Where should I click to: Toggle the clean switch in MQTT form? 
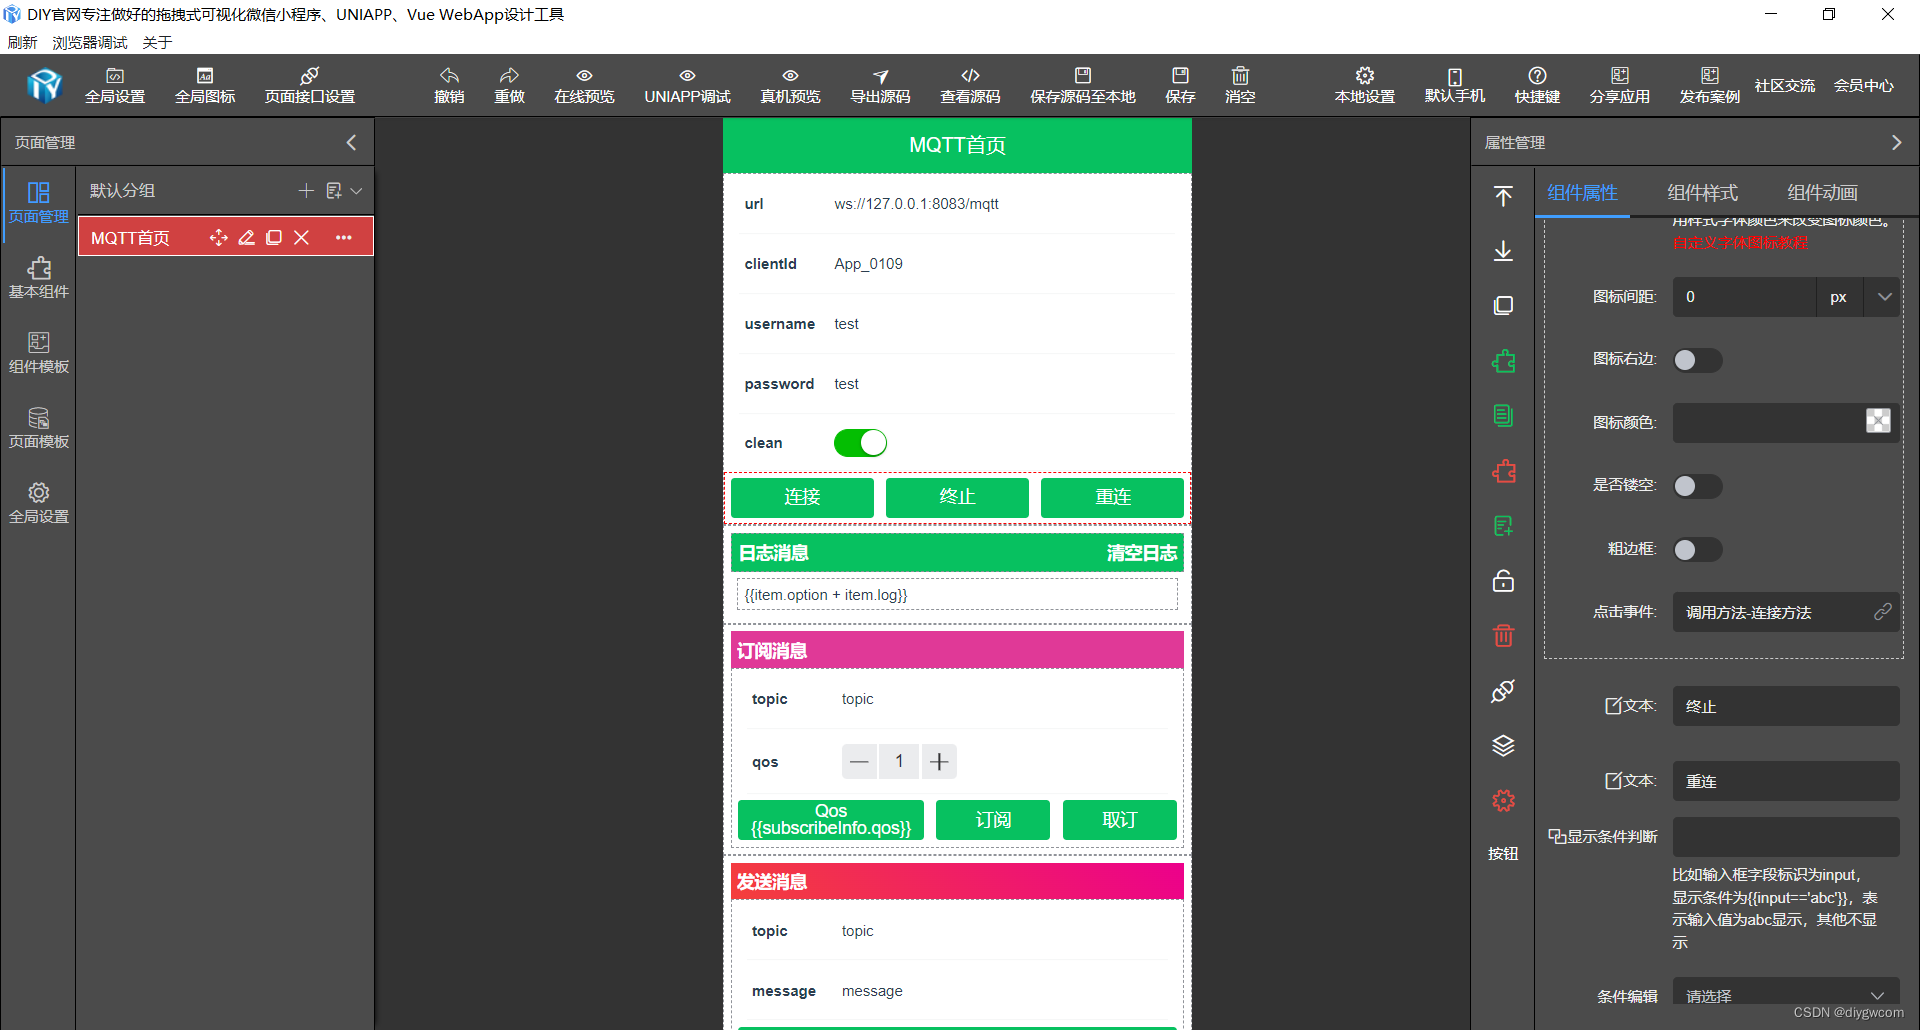pos(859,442)
